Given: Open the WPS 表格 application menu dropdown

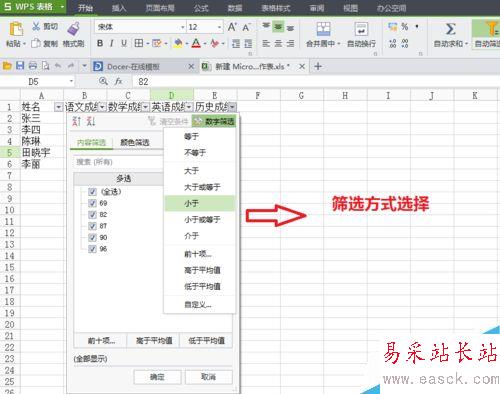Looking at the screenshot, I should click(62, 7).
